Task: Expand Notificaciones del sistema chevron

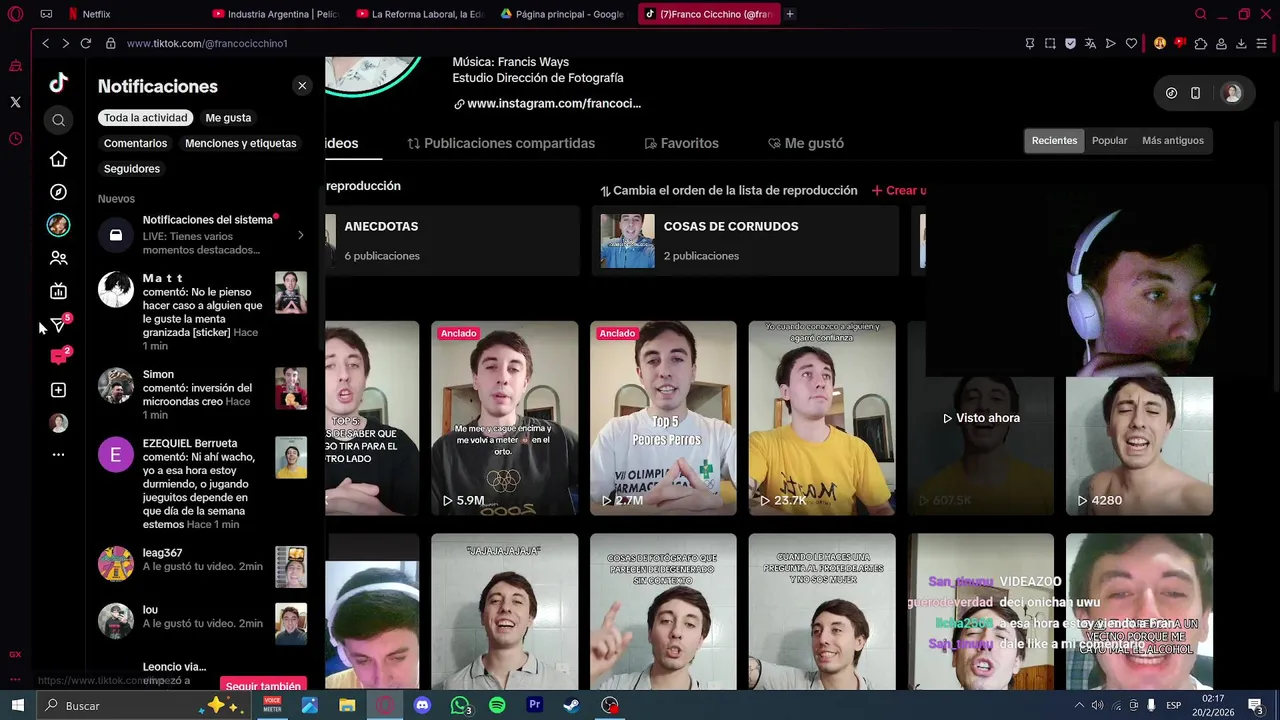Action: pyautogui.click(x=300, y=236)
